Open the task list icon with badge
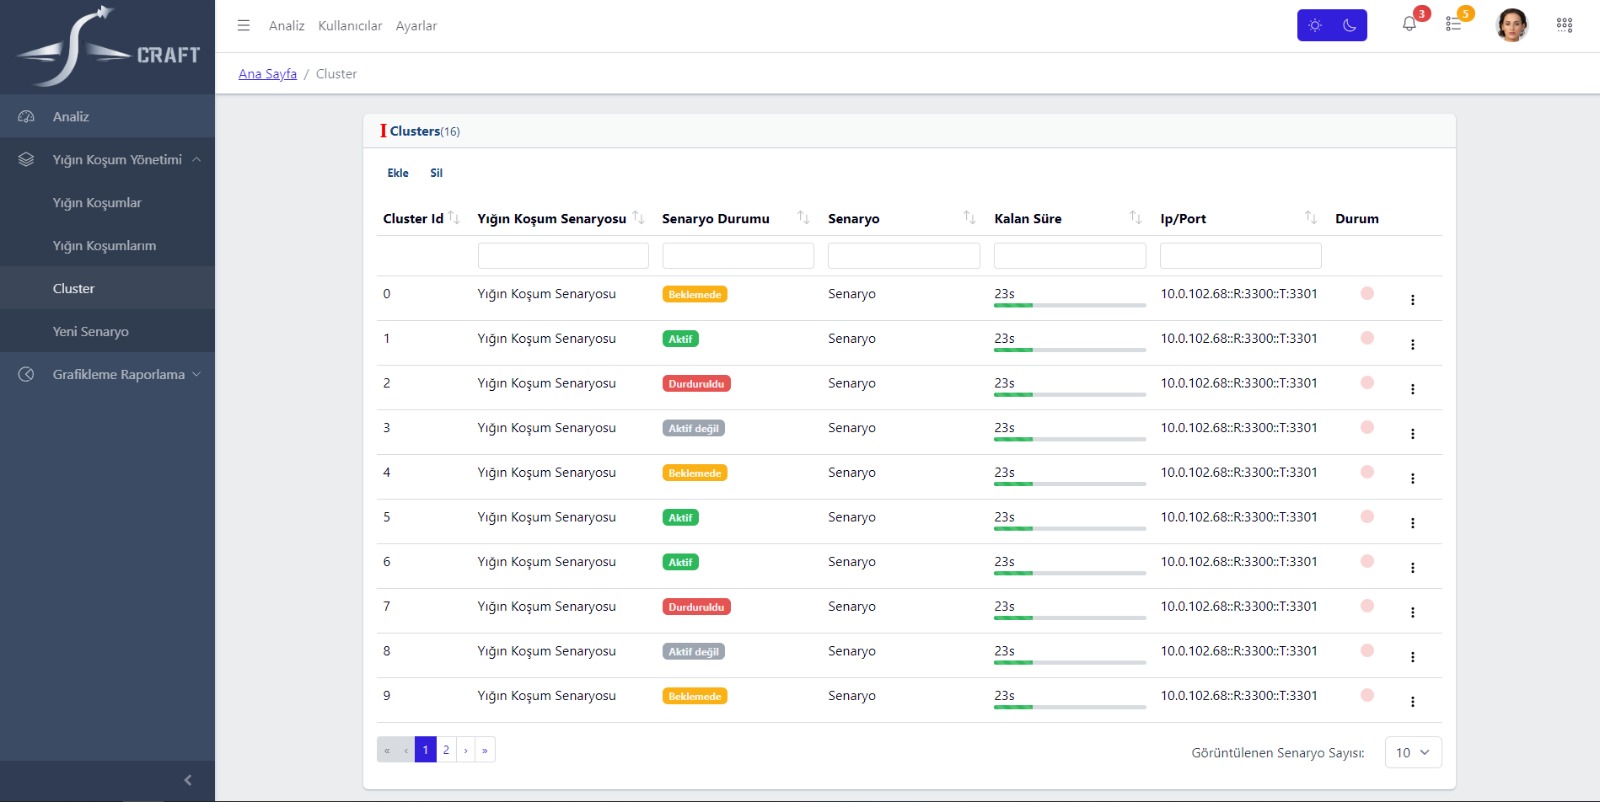The height and width of the screenshot is (802, 1600). click(1453, 24)
